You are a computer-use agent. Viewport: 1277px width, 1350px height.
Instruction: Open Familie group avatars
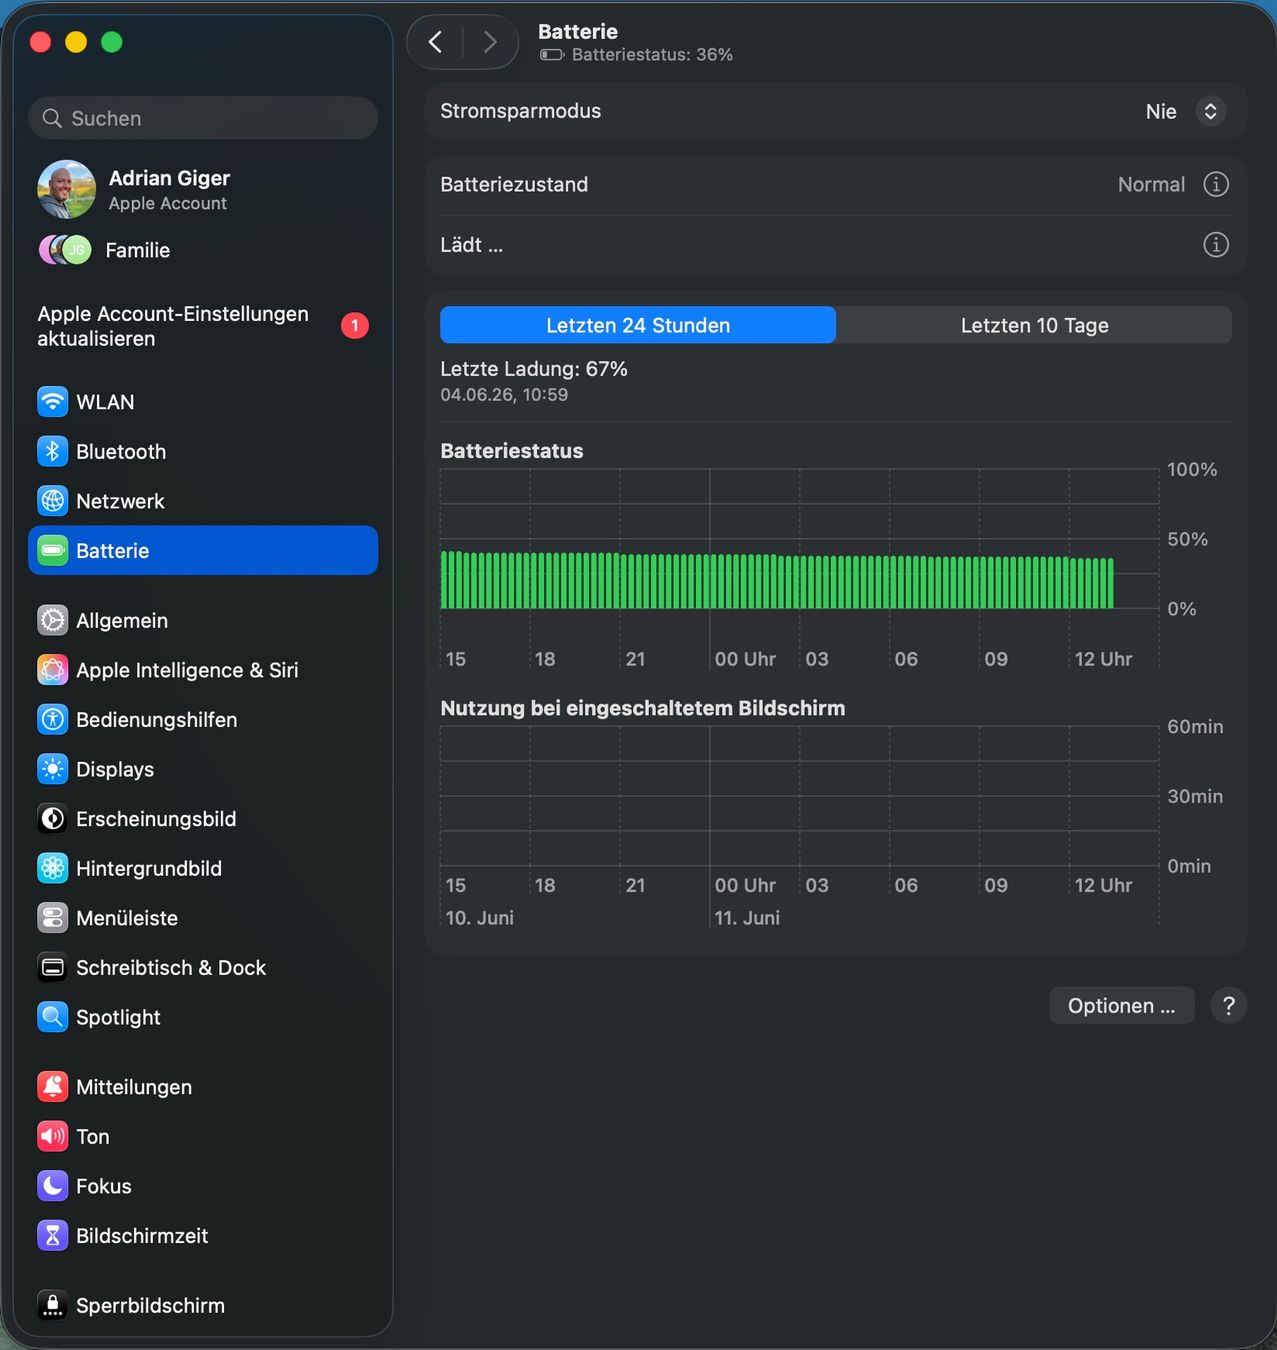[x=65, y=249]
